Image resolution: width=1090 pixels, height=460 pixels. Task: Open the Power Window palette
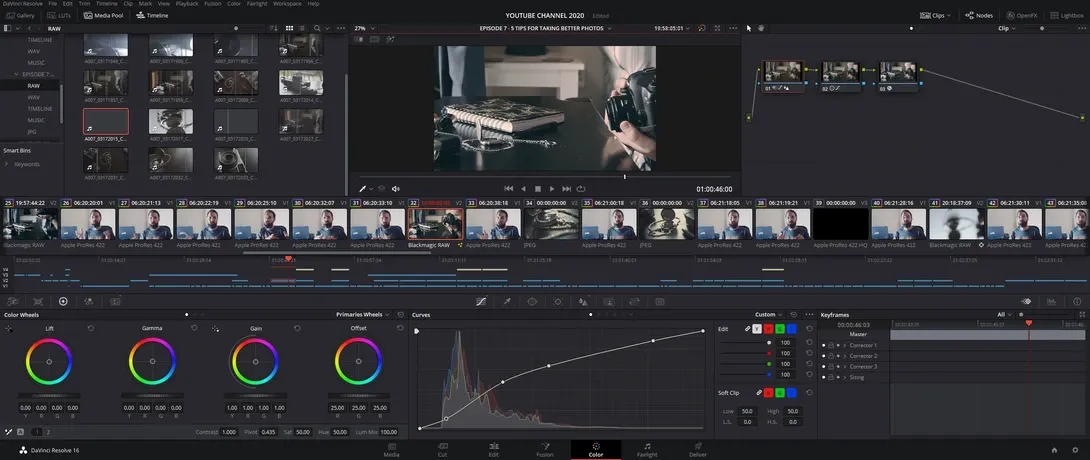click(x=532, y=302)
